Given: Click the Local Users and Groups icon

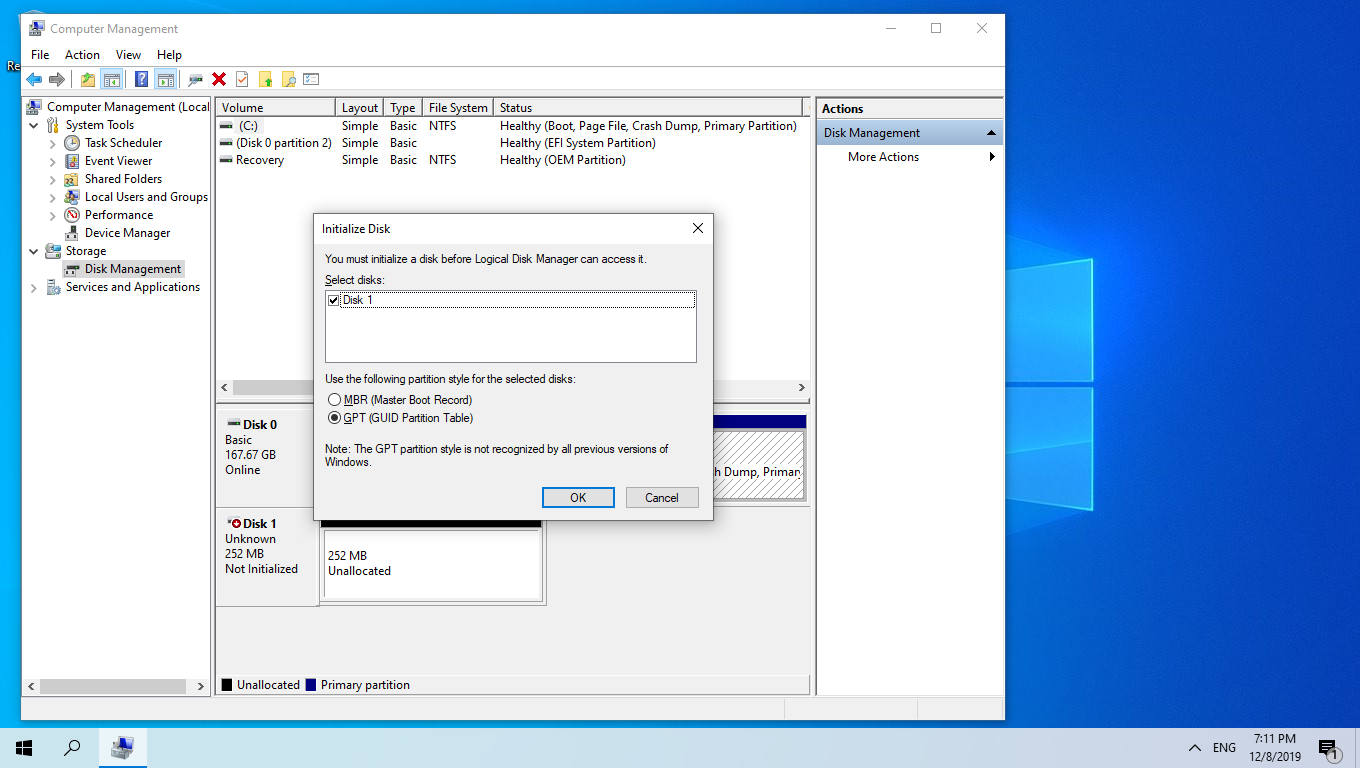Looking at the screenshot, I should coord(72,197).
